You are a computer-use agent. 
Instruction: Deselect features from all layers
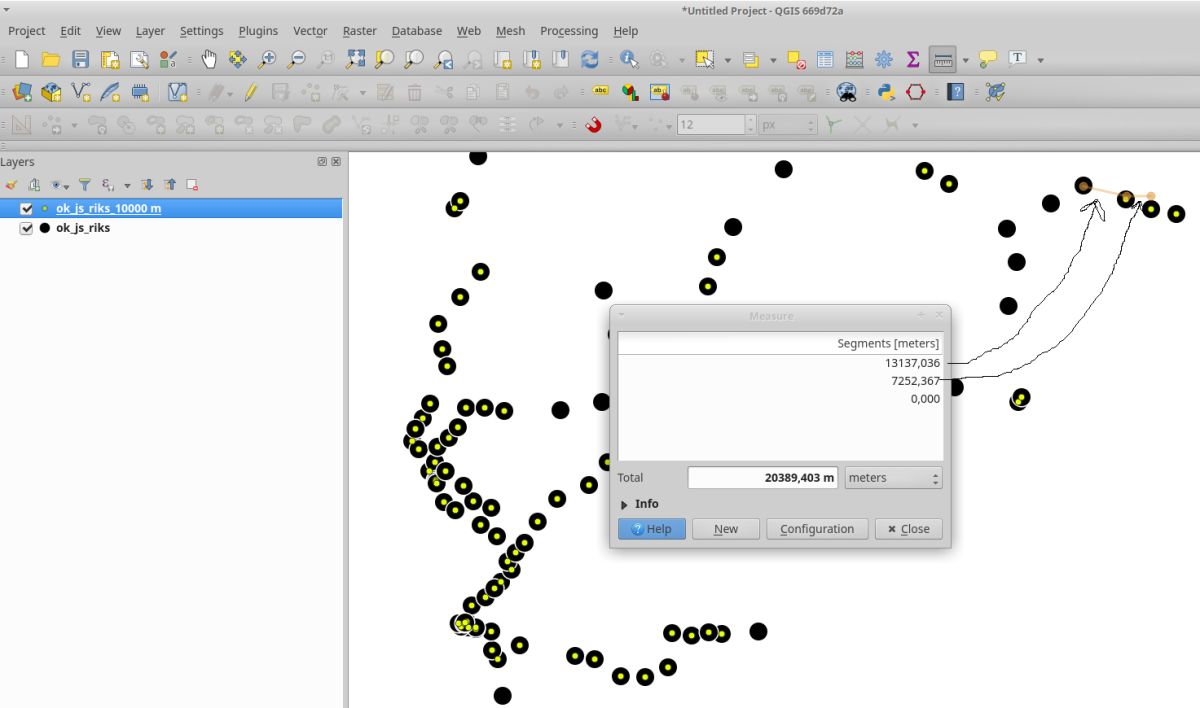click(796, 60)
